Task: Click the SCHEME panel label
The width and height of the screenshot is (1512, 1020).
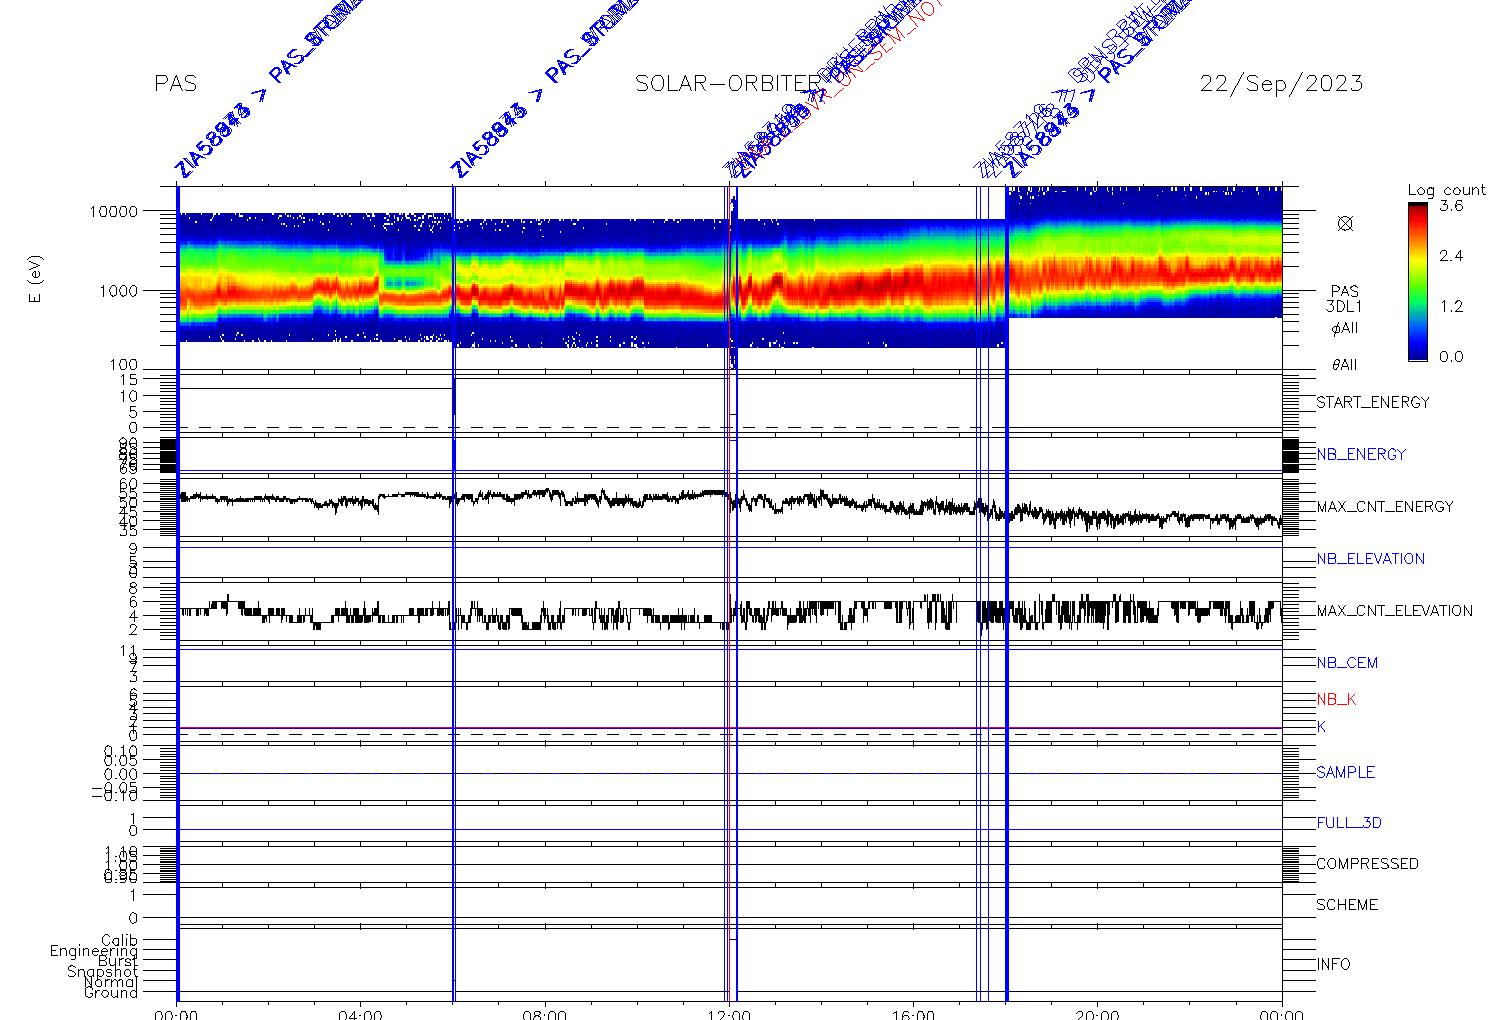Action: pos(1347,904)
